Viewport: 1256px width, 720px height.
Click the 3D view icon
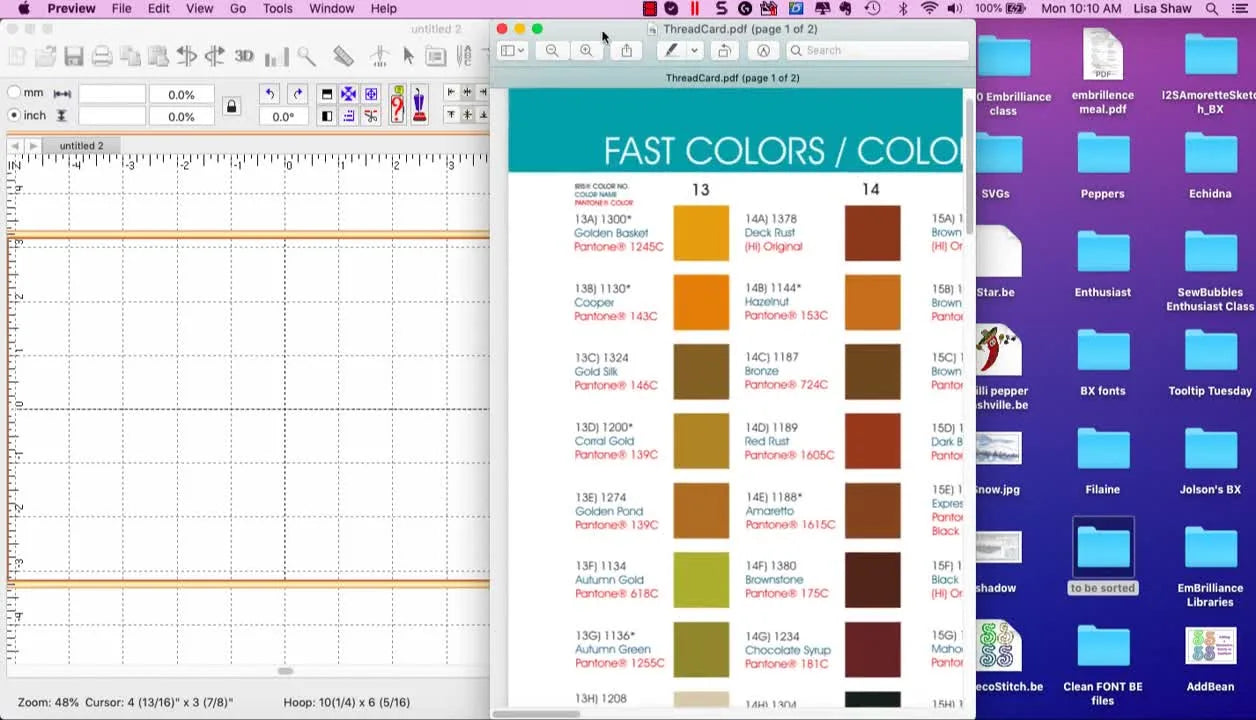pos(244,56)
